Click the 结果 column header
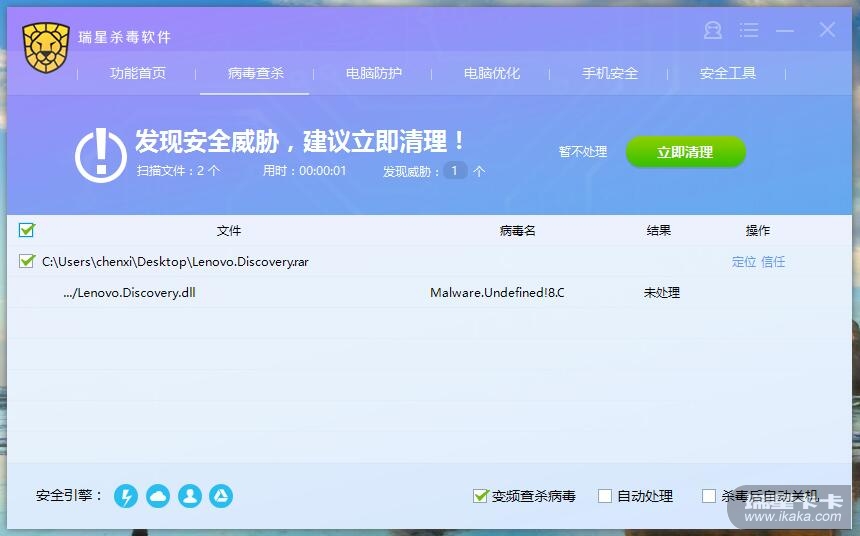The height and width of the screenshot is (536, 860). pos(658,230)
